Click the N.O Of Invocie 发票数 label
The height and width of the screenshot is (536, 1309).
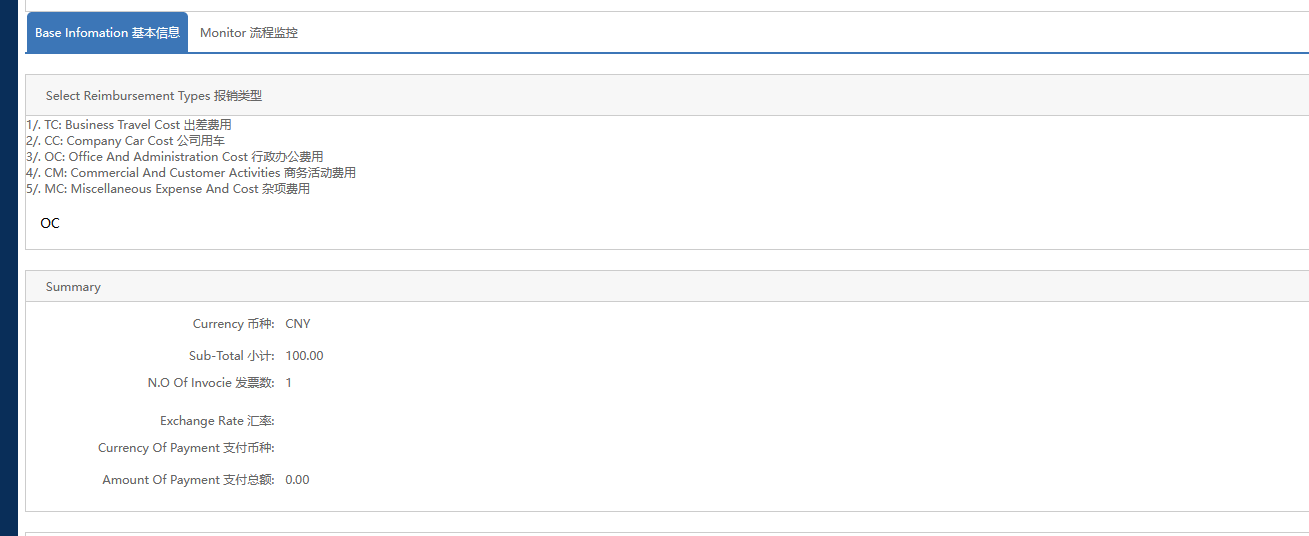[210, 383]
